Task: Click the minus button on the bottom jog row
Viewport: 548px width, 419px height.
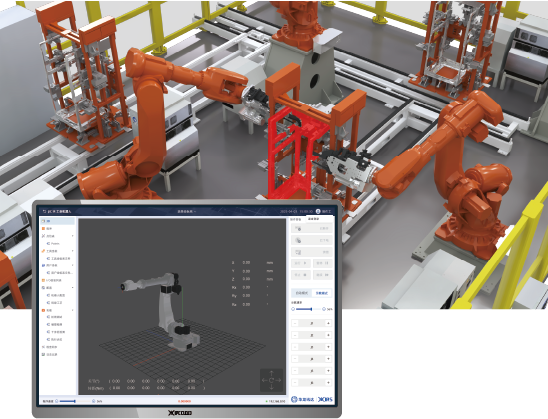Action: [x=295, y=383]
